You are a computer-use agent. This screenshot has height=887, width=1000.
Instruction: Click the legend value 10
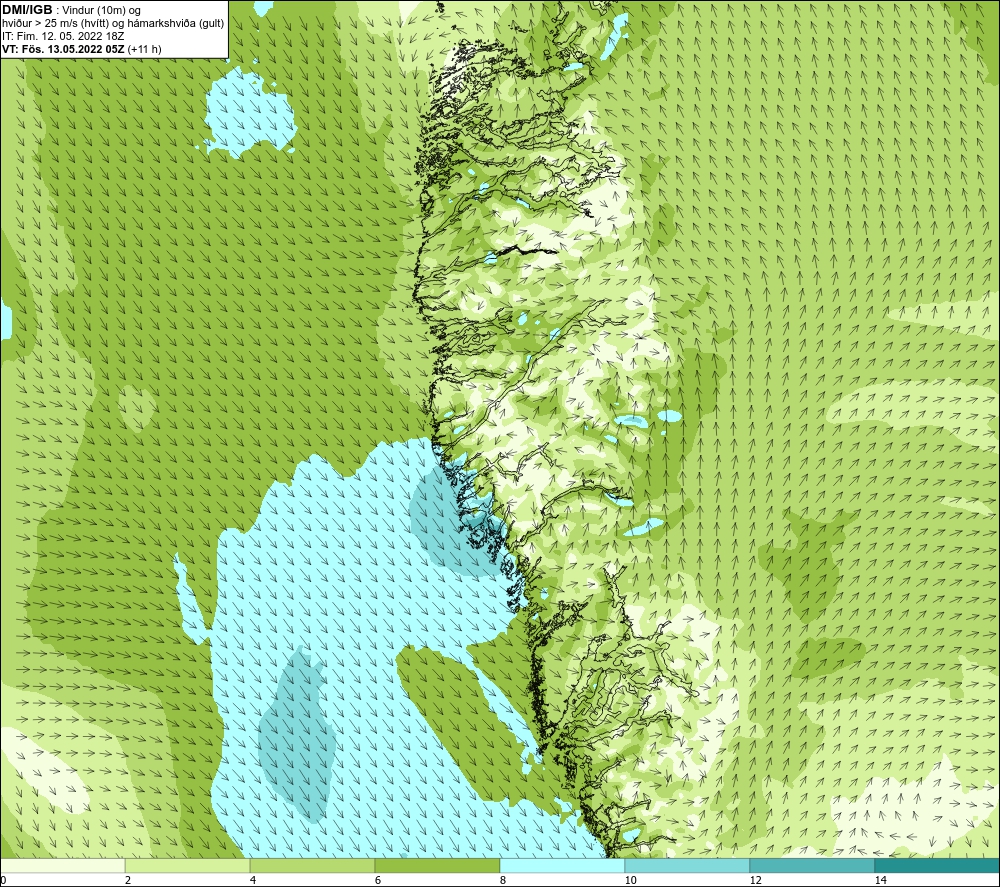[631, 881]
